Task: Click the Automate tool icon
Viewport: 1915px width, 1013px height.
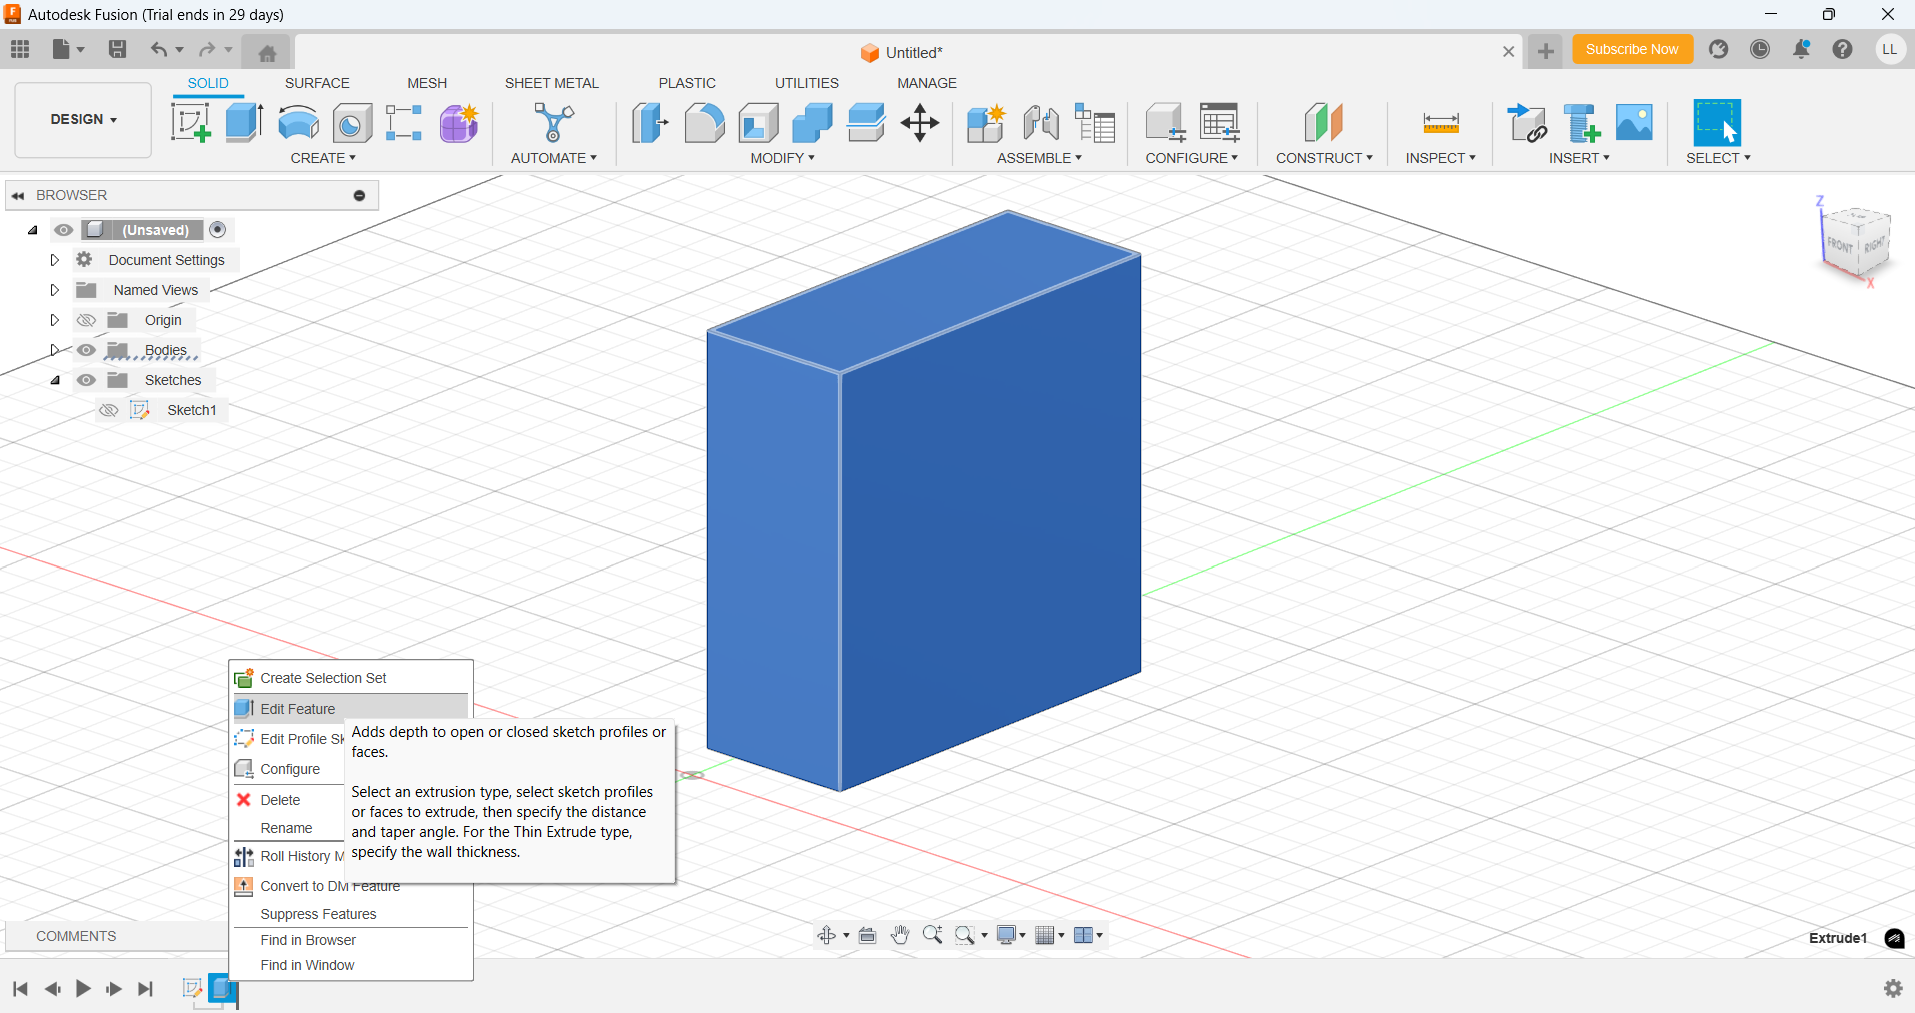Action: (553, 123)
